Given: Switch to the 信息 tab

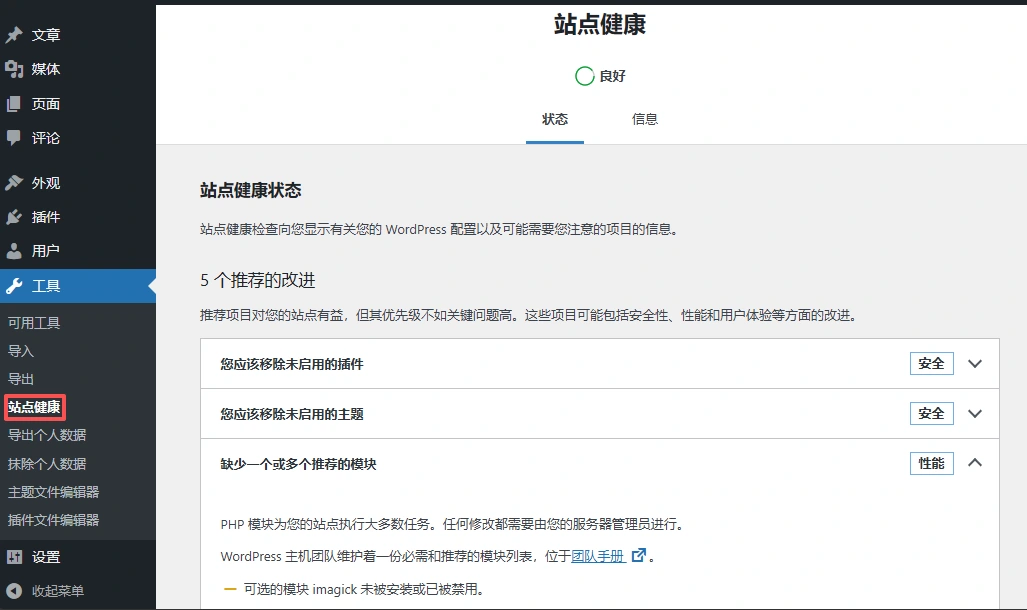Looking at the screenshot, I should pyautogui.click(x=645, y=119).
